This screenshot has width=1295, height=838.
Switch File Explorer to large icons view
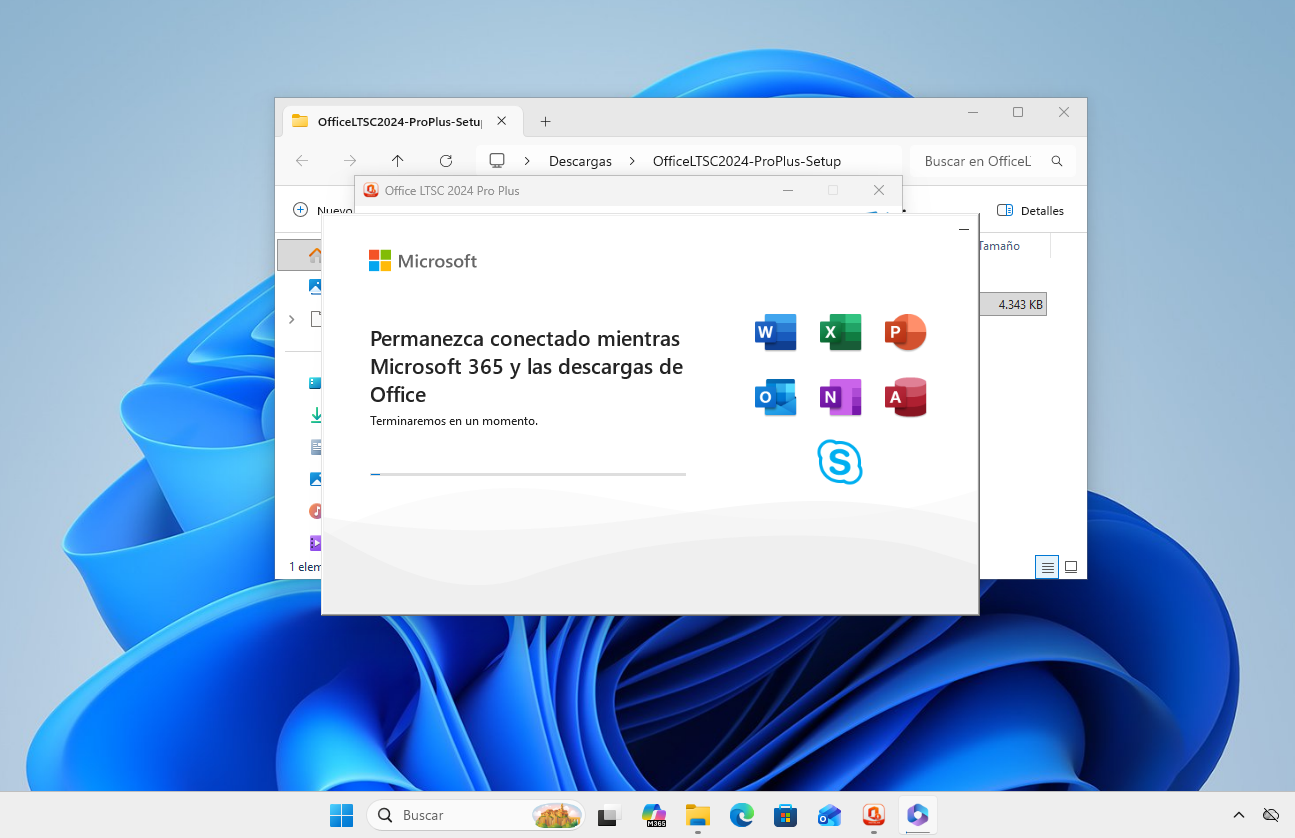click(x=1071, y=567)
